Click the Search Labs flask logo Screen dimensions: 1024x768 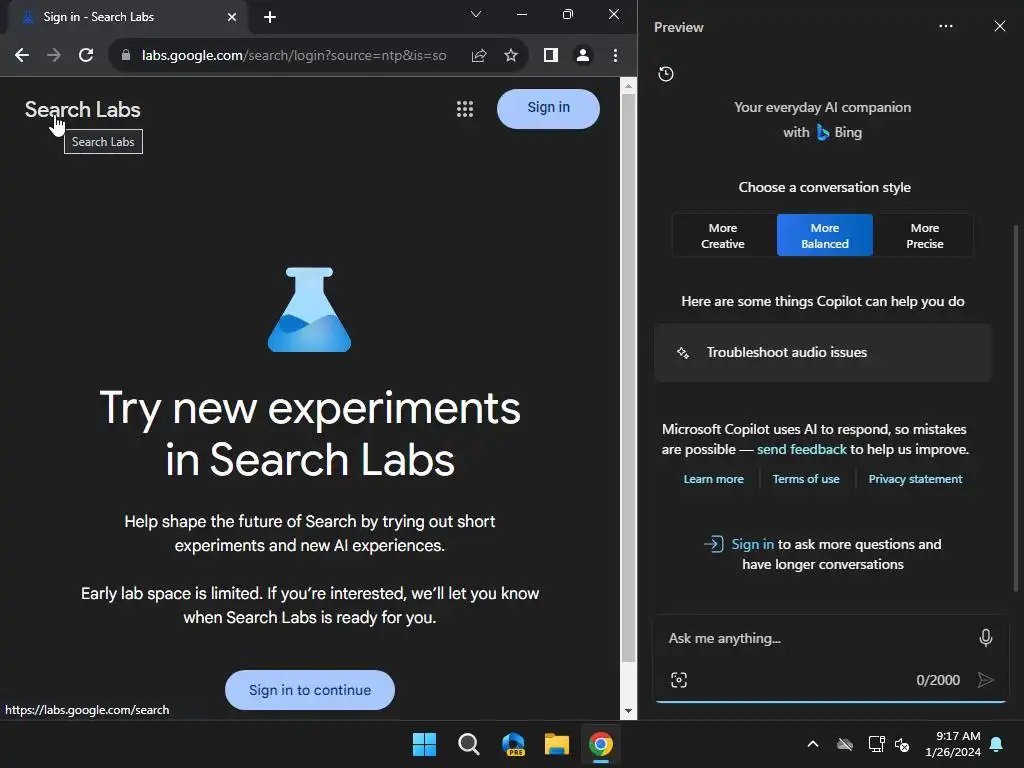coord(310,310)
